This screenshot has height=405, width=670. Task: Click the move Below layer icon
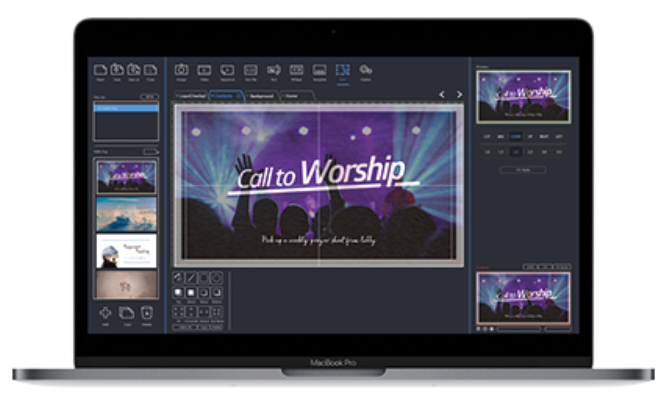[204, 293]
